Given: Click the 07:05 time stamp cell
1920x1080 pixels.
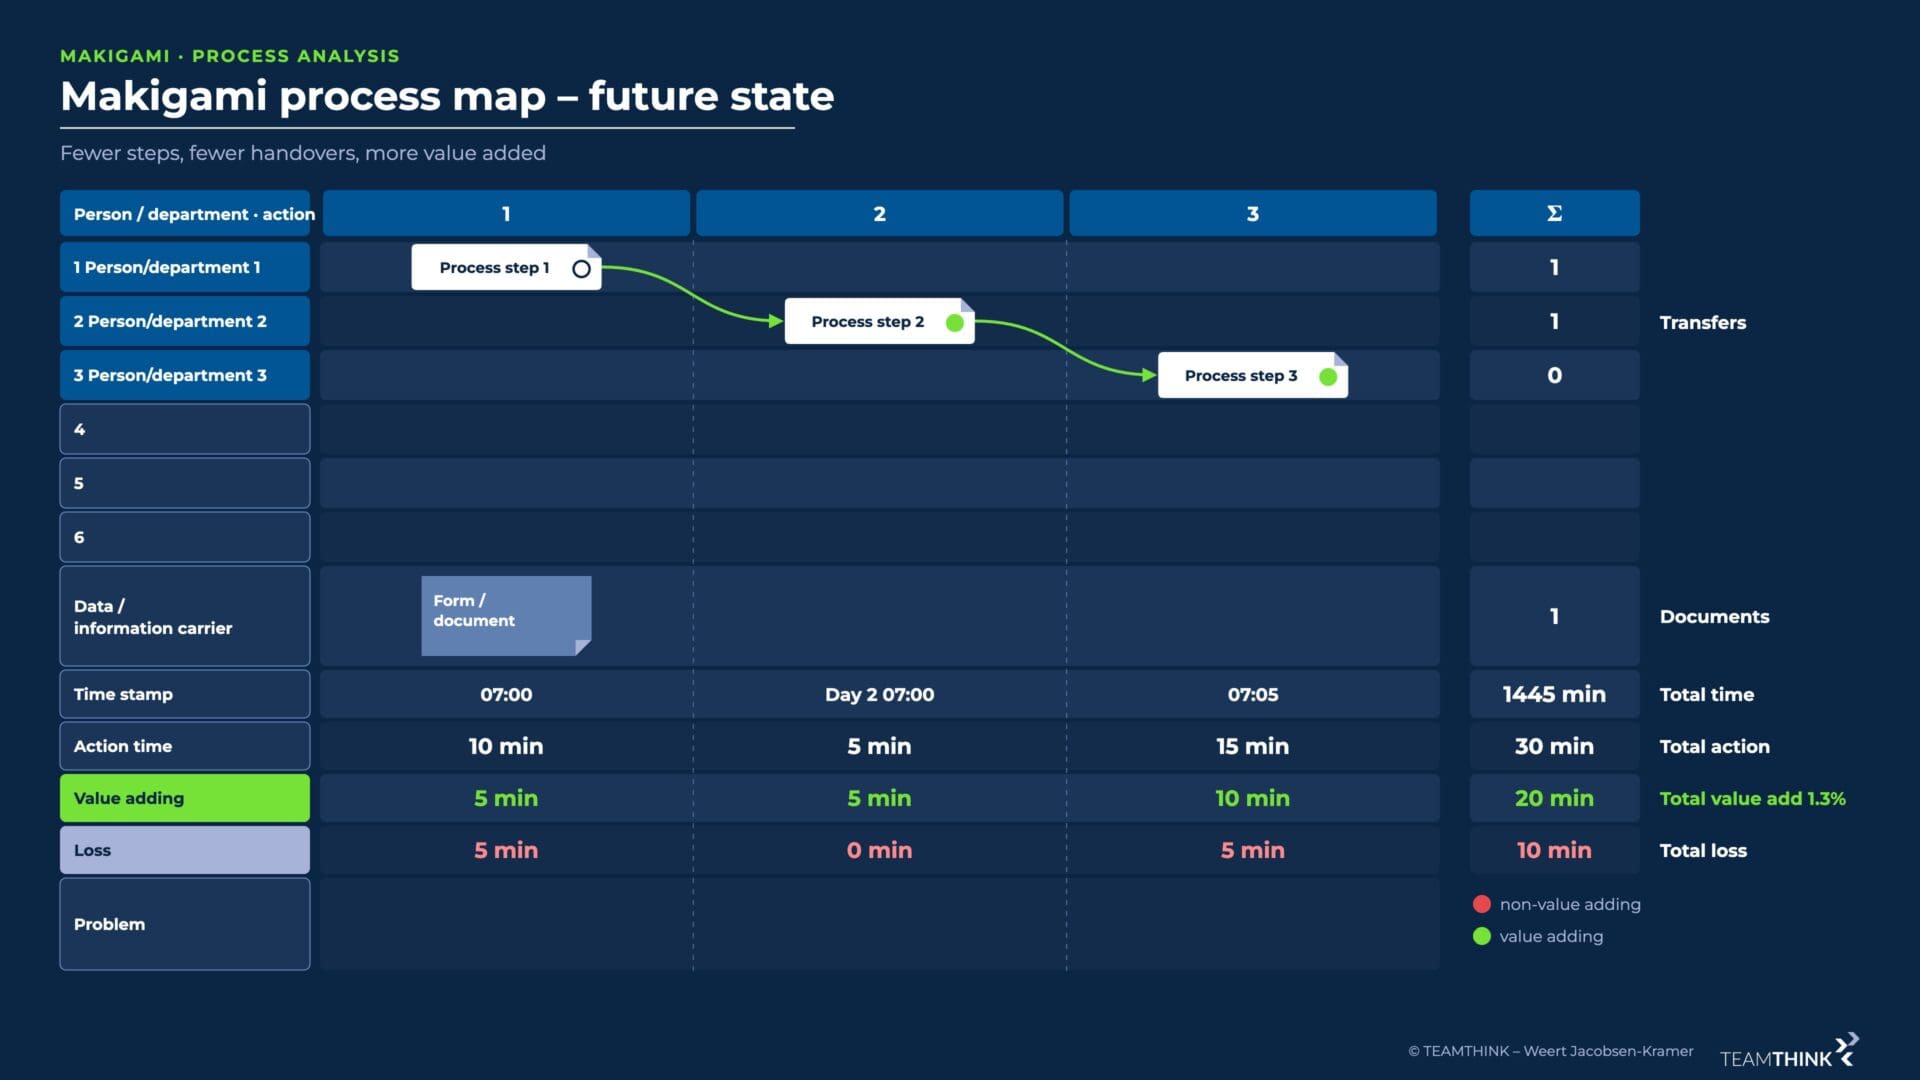Looking at the screenshot, I should 1253,694.
